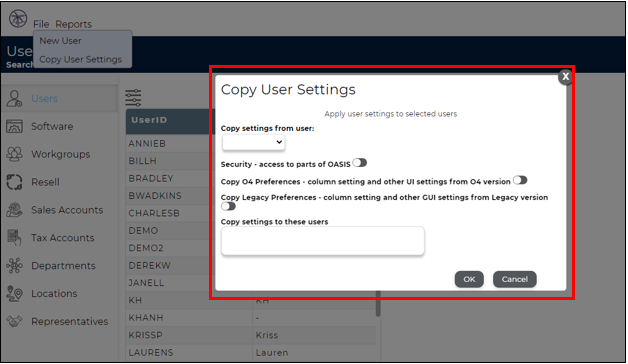Click the Sales Accounts sidebar icon
This screenshot has width=628, height=364.
tap(14, 210)
